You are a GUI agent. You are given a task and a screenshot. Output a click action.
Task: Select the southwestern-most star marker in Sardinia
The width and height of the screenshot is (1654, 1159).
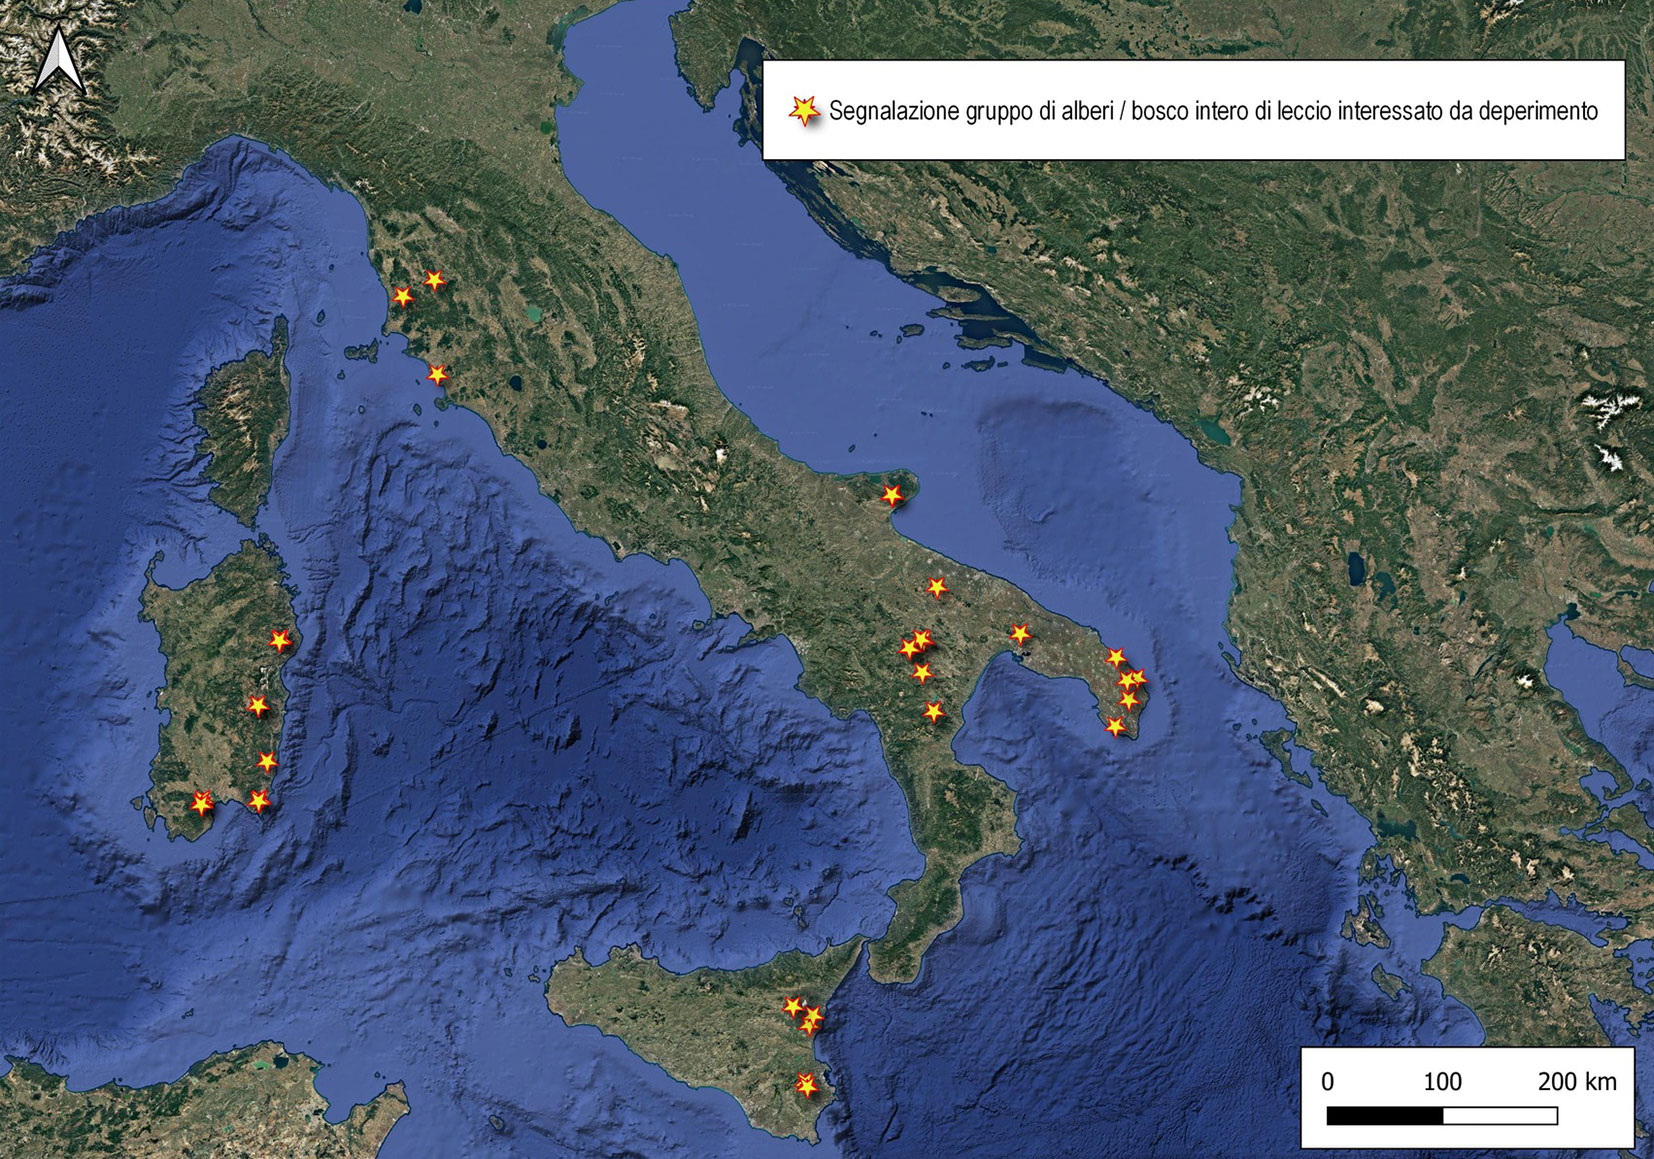pos(202,803)
